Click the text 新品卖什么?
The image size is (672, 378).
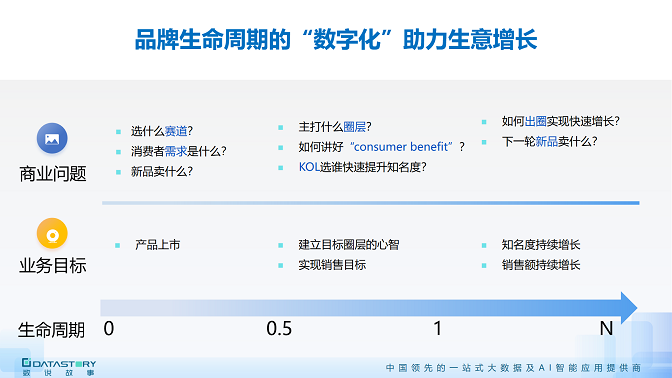[x=162, y=172]
